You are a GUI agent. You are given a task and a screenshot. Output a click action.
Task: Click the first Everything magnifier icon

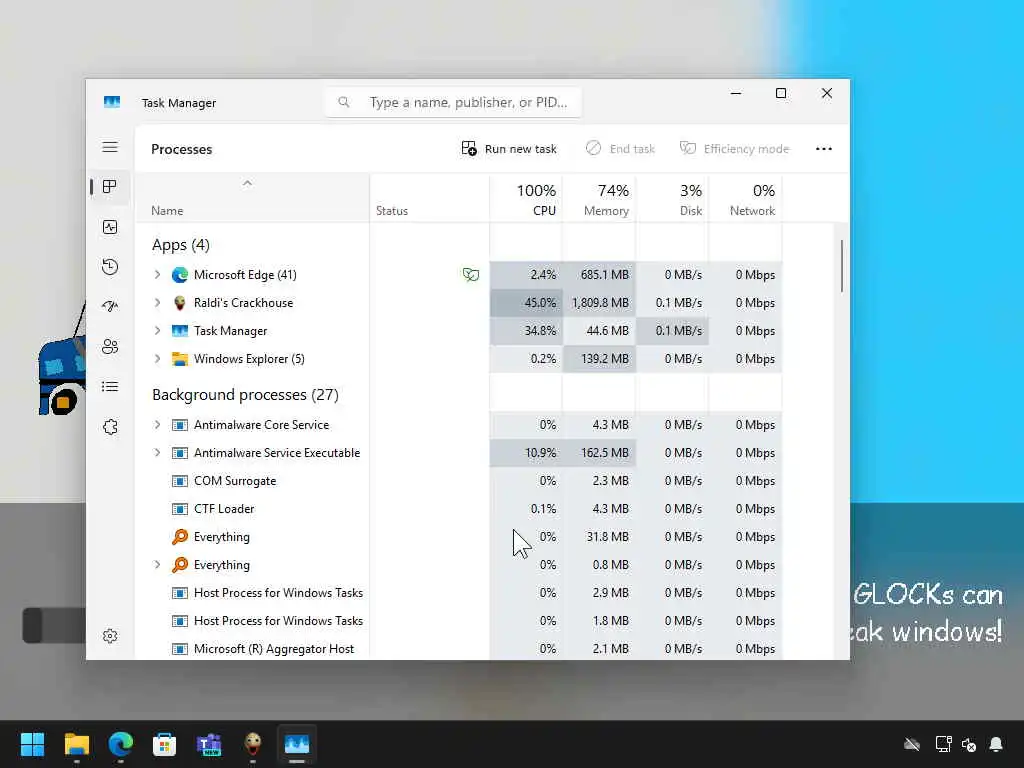(x=180, y=537)
